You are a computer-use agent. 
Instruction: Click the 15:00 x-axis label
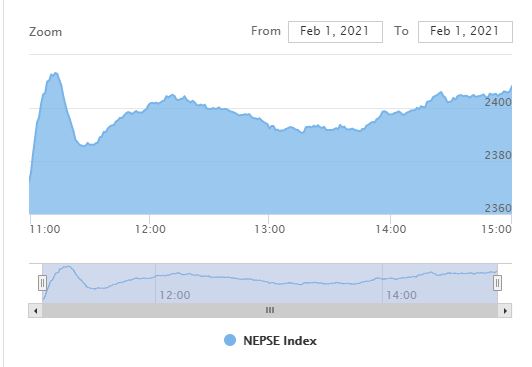pos(496,229)
